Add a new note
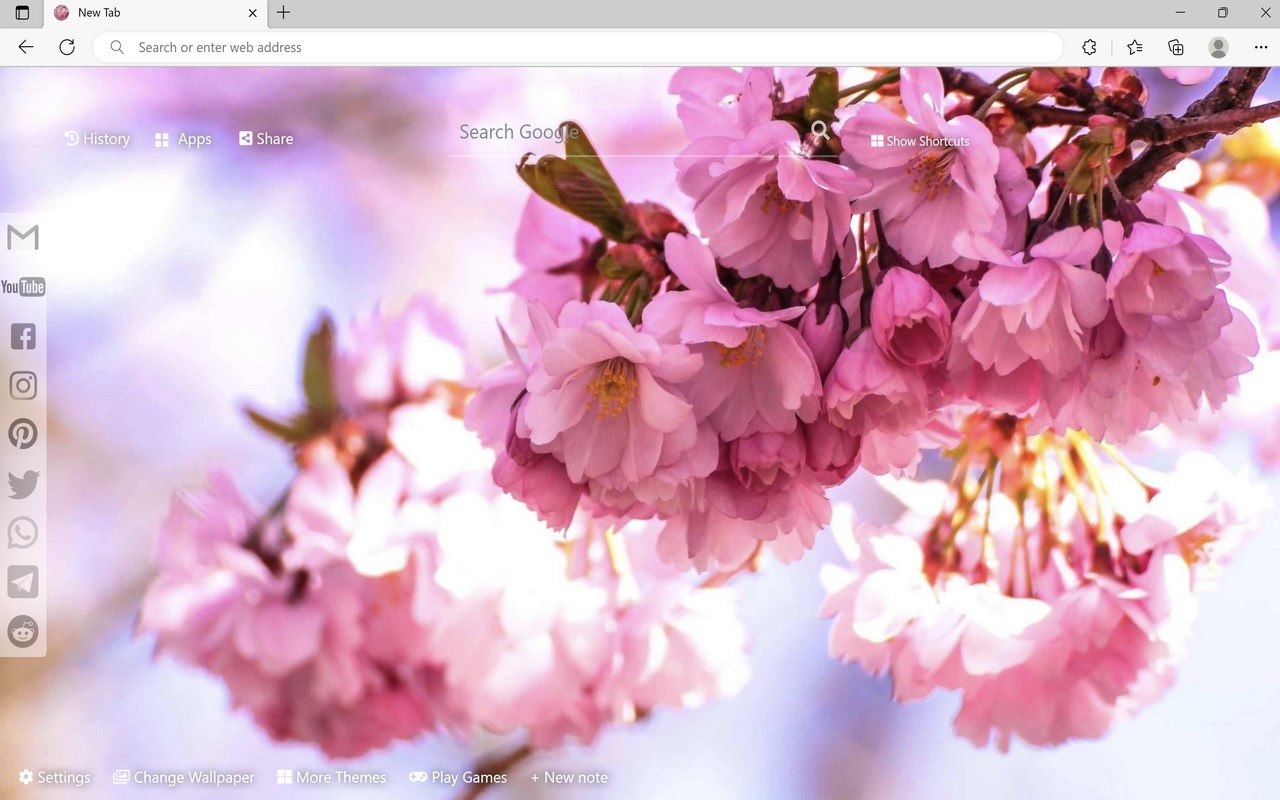Viewport: 1280px width, 800px height. [x=569, y=777]
